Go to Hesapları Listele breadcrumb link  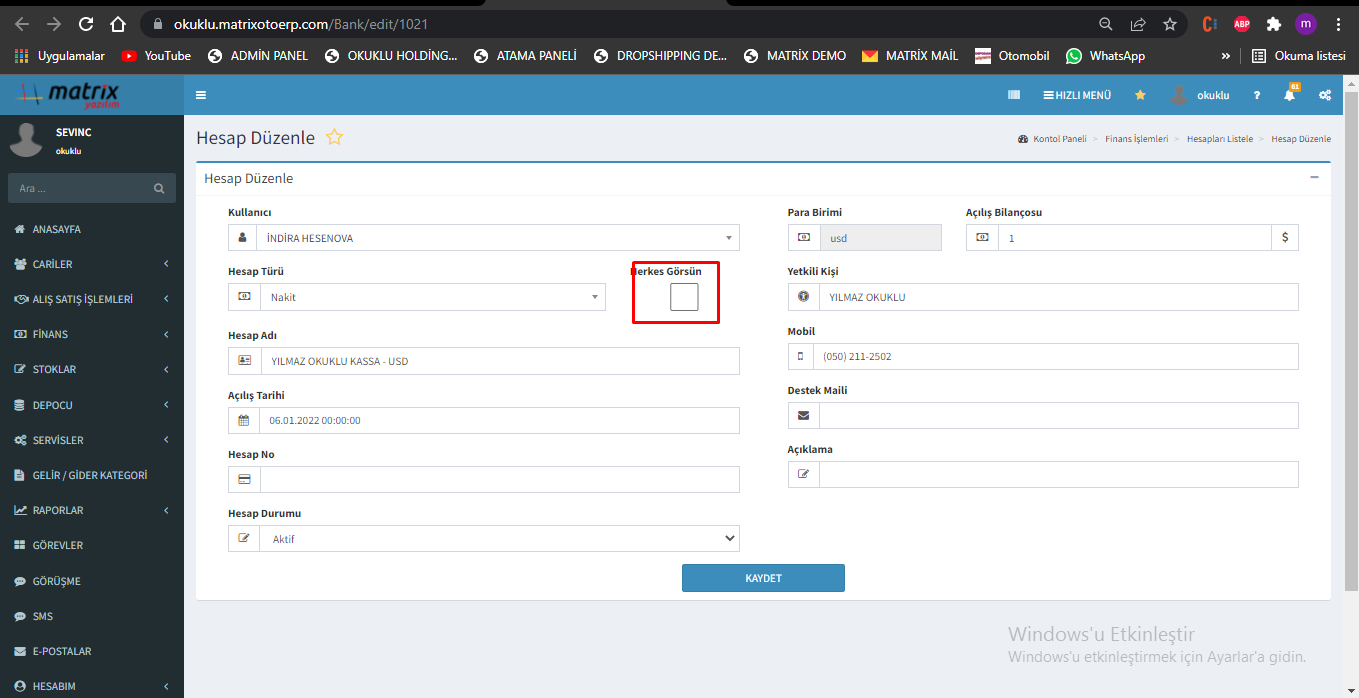(1219, 139)
